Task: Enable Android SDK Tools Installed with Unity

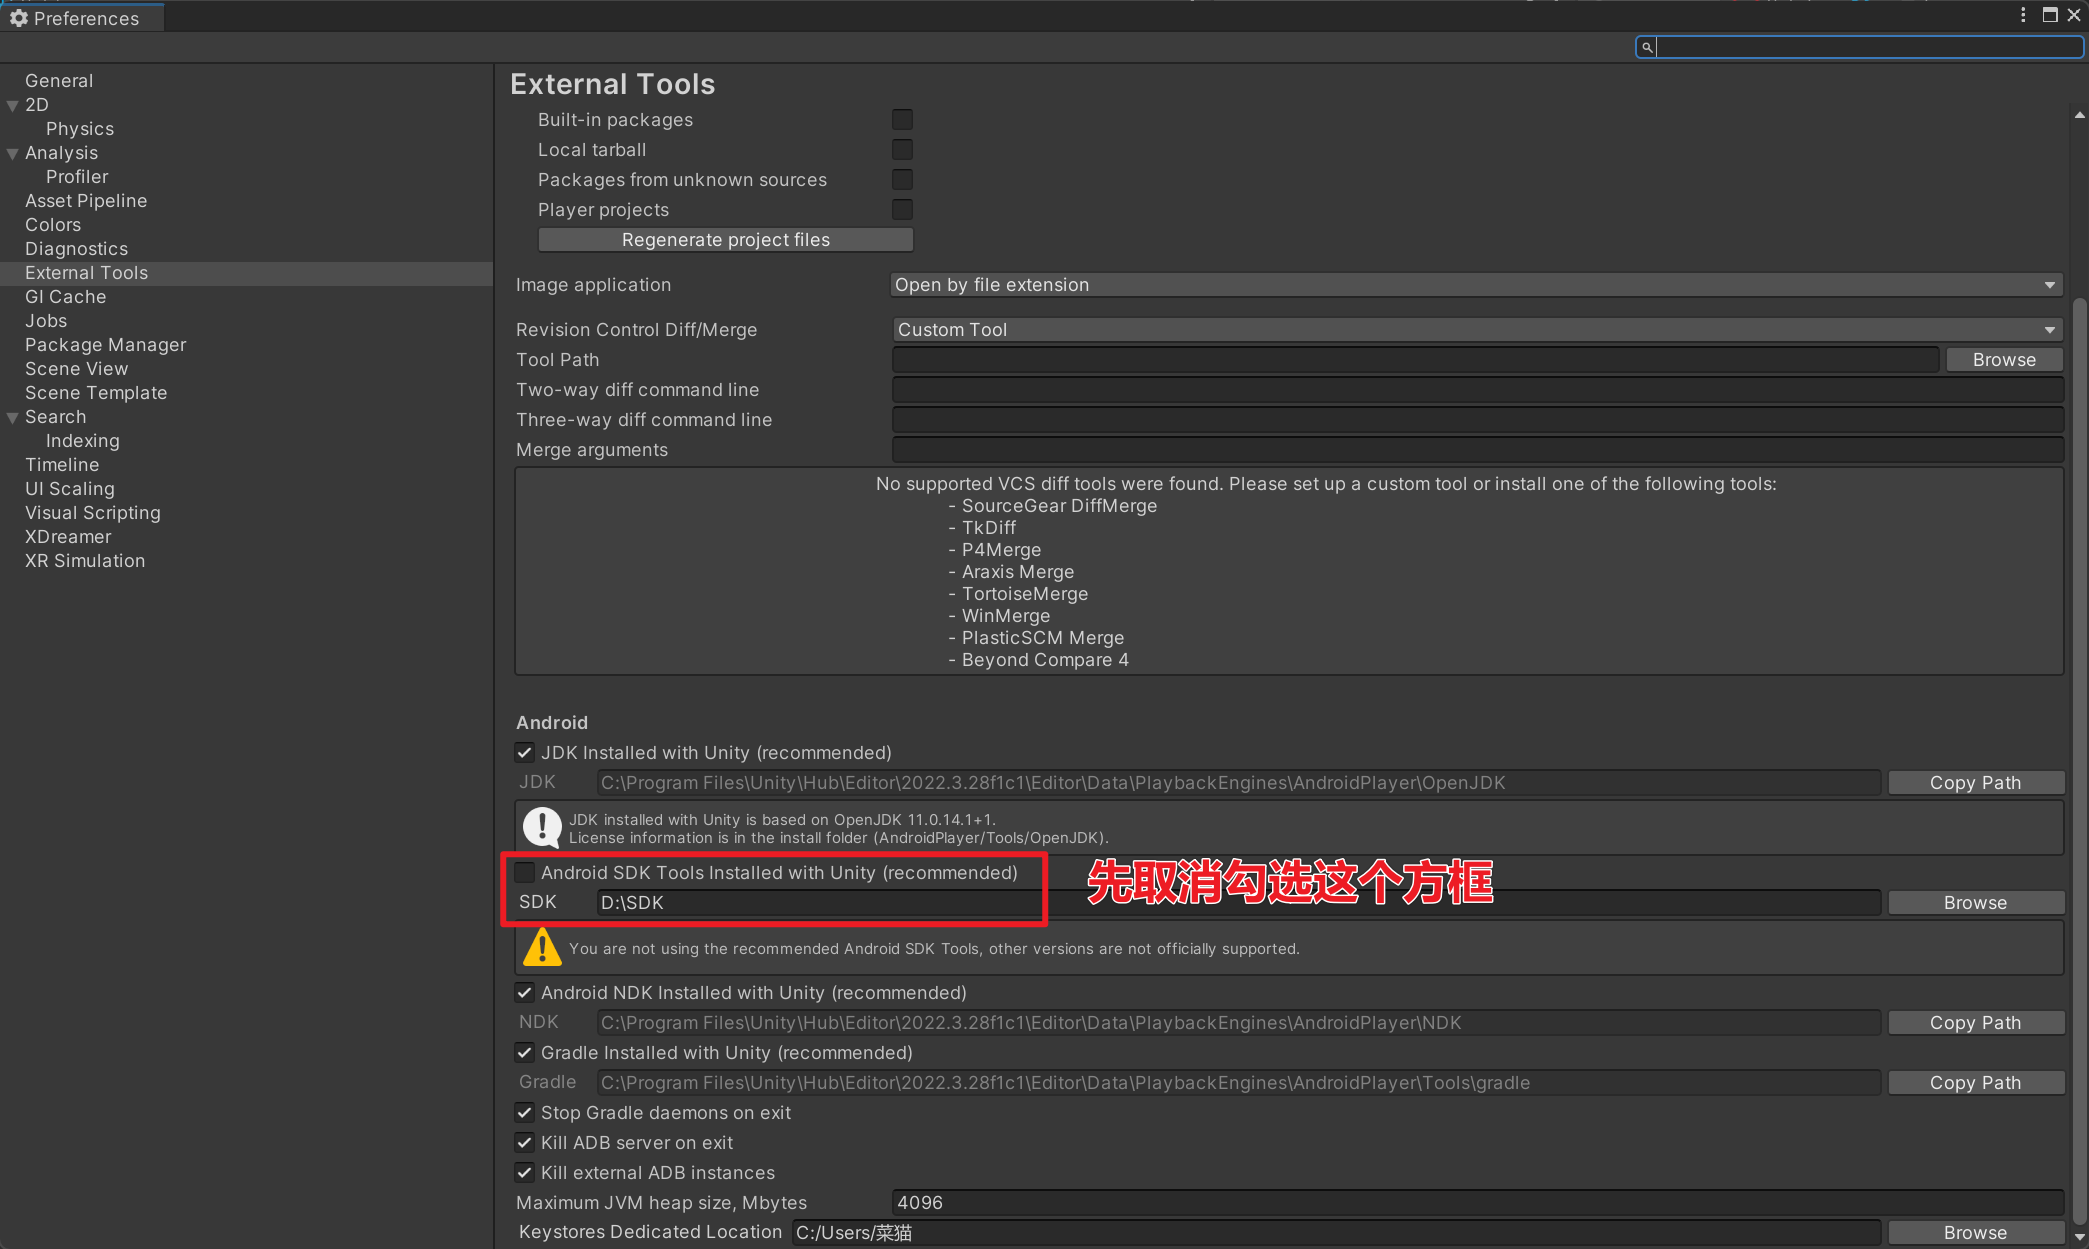Action: pos(525,872)
